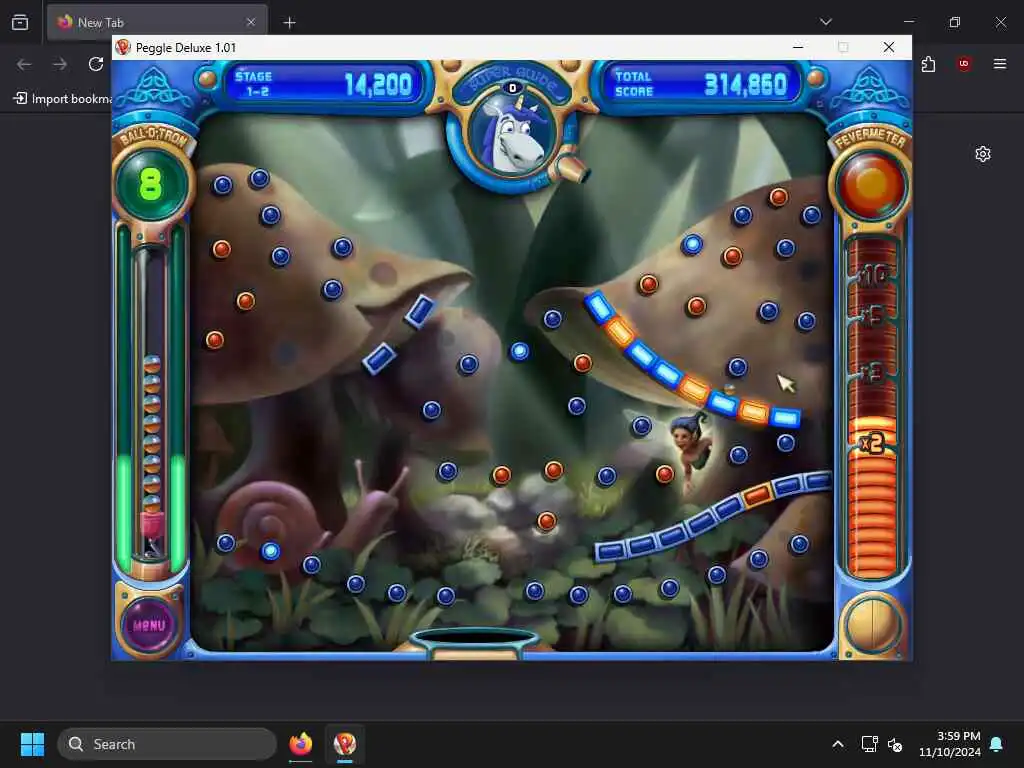Open Firefox View from the tab bar corner
1024x768 pixels.
pyautogui.click(x=20, y=22)
